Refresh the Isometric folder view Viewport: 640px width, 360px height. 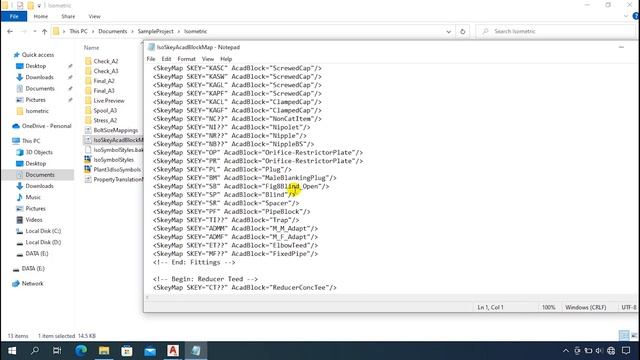pyautogui.click(x=462, y=31)
